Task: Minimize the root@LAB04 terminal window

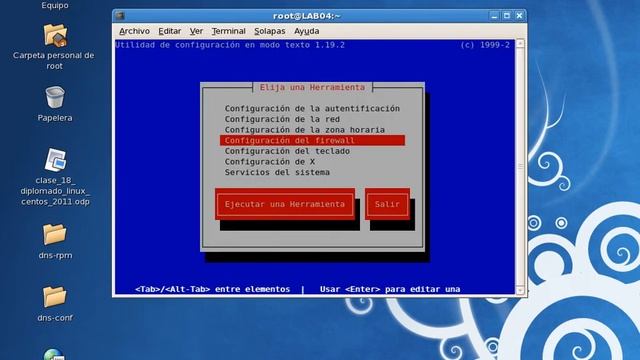Action: coord(494,16)
